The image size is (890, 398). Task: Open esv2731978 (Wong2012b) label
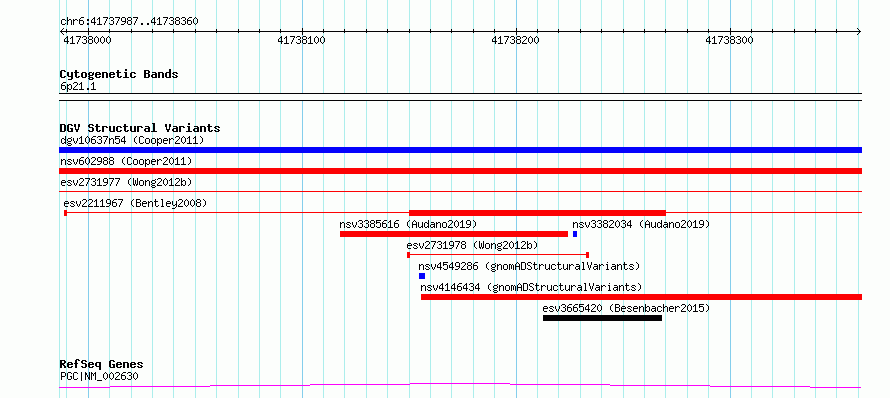[x=472, y=245]
